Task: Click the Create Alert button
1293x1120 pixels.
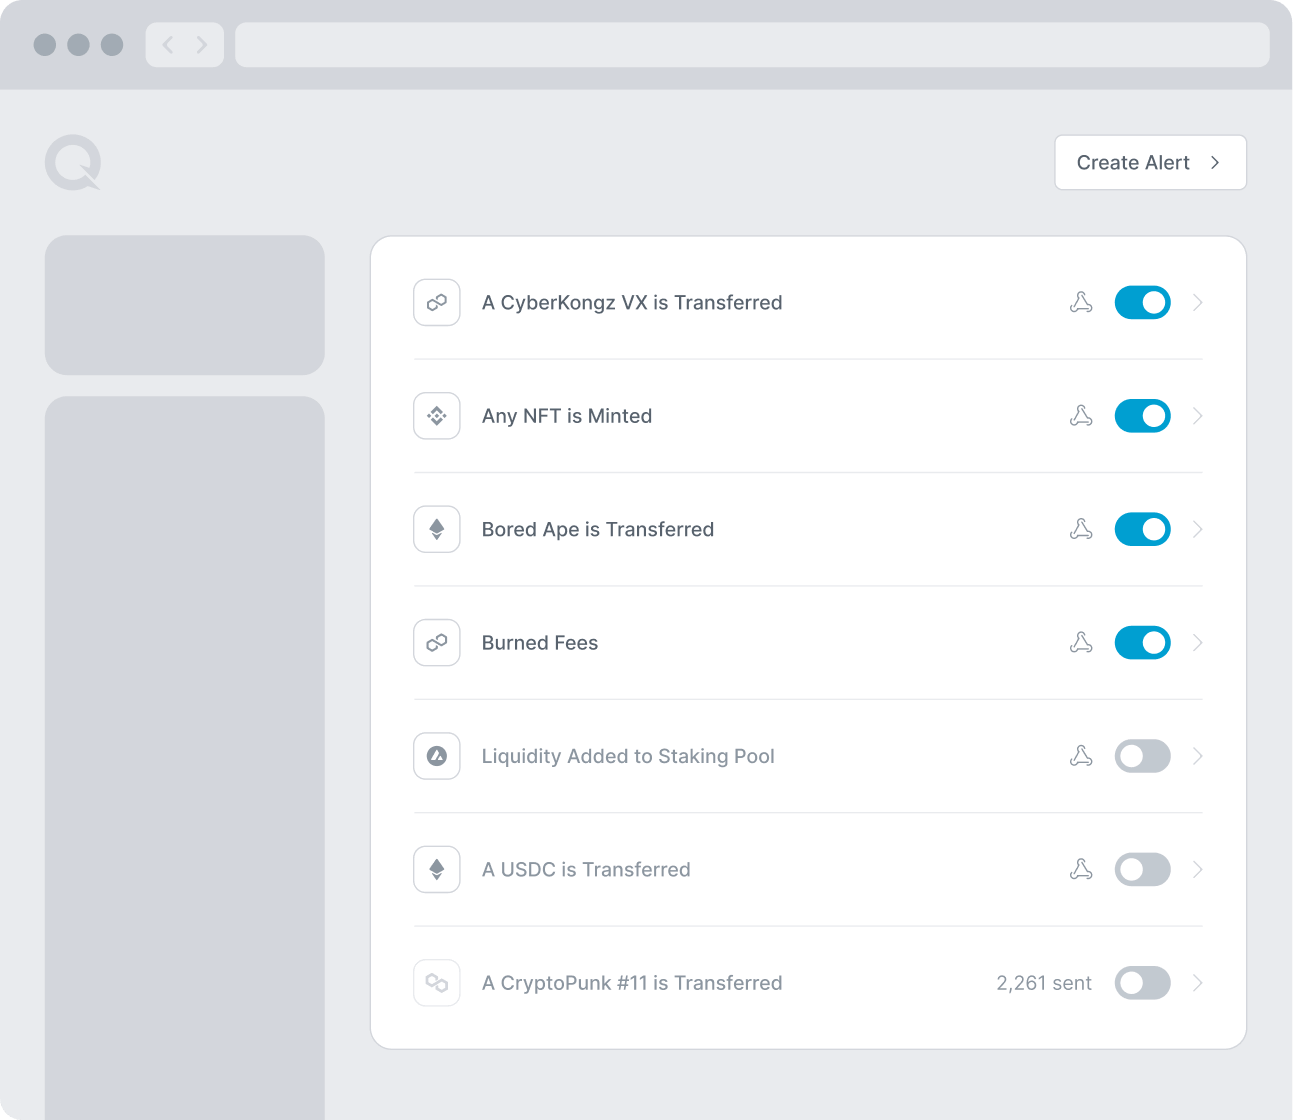Action: click(1150, 162)
